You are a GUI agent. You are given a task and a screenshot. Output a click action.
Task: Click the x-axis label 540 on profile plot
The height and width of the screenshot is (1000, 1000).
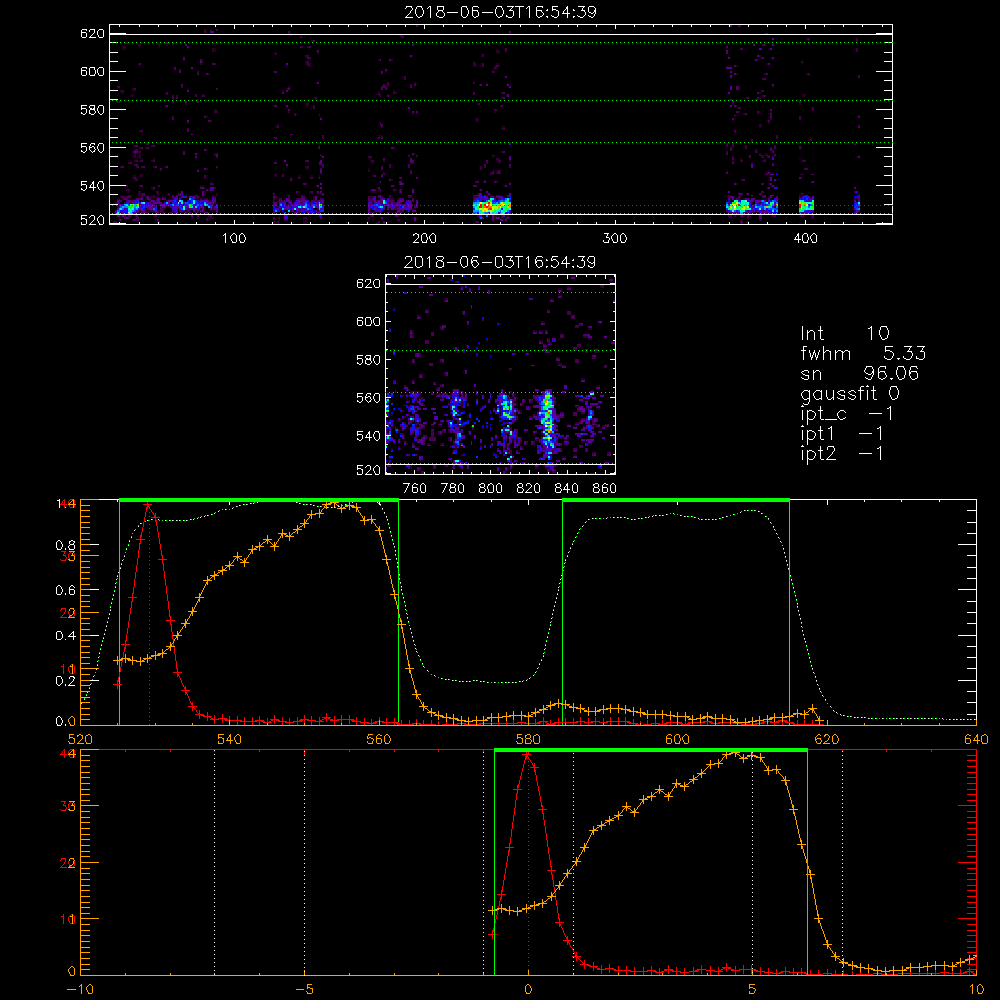230,740
